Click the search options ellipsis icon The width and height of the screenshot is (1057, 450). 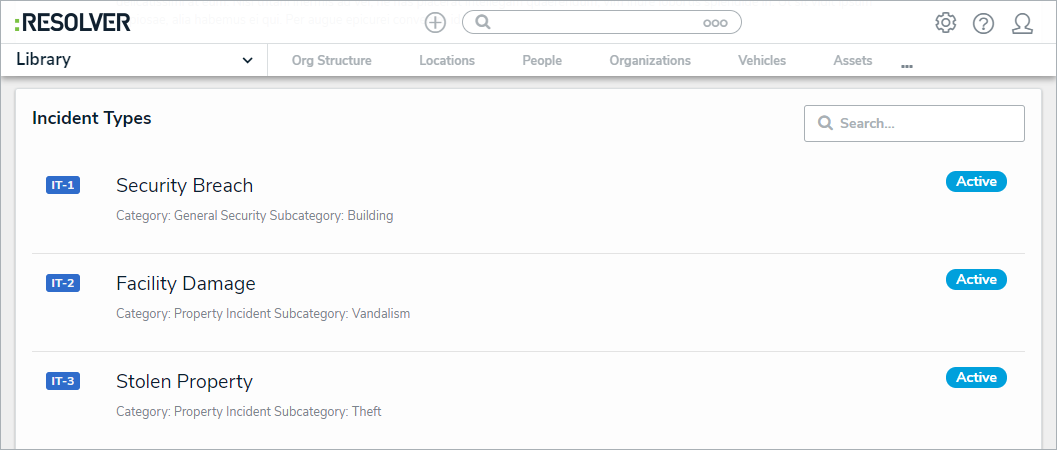coord(715,22)
